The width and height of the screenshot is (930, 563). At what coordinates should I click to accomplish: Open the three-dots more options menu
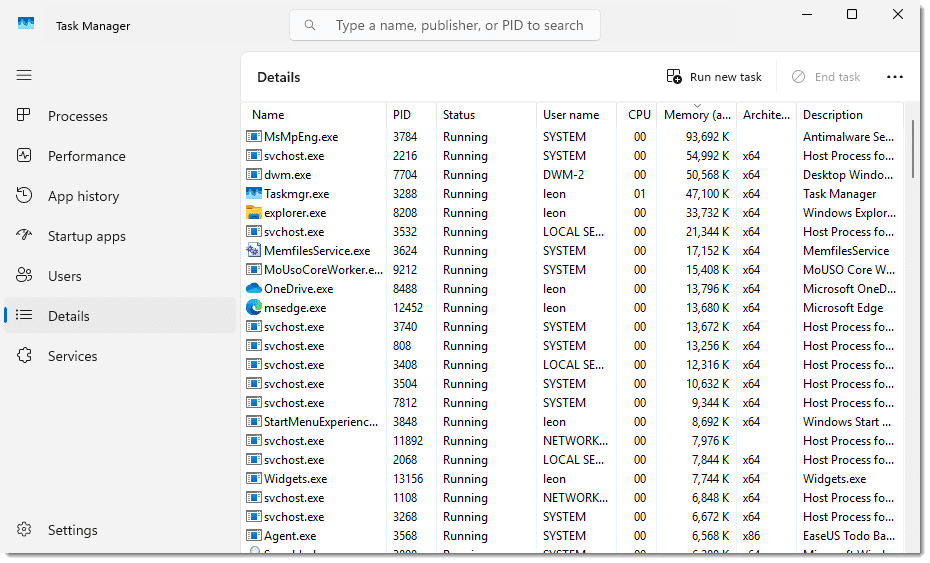click(894, 77)
